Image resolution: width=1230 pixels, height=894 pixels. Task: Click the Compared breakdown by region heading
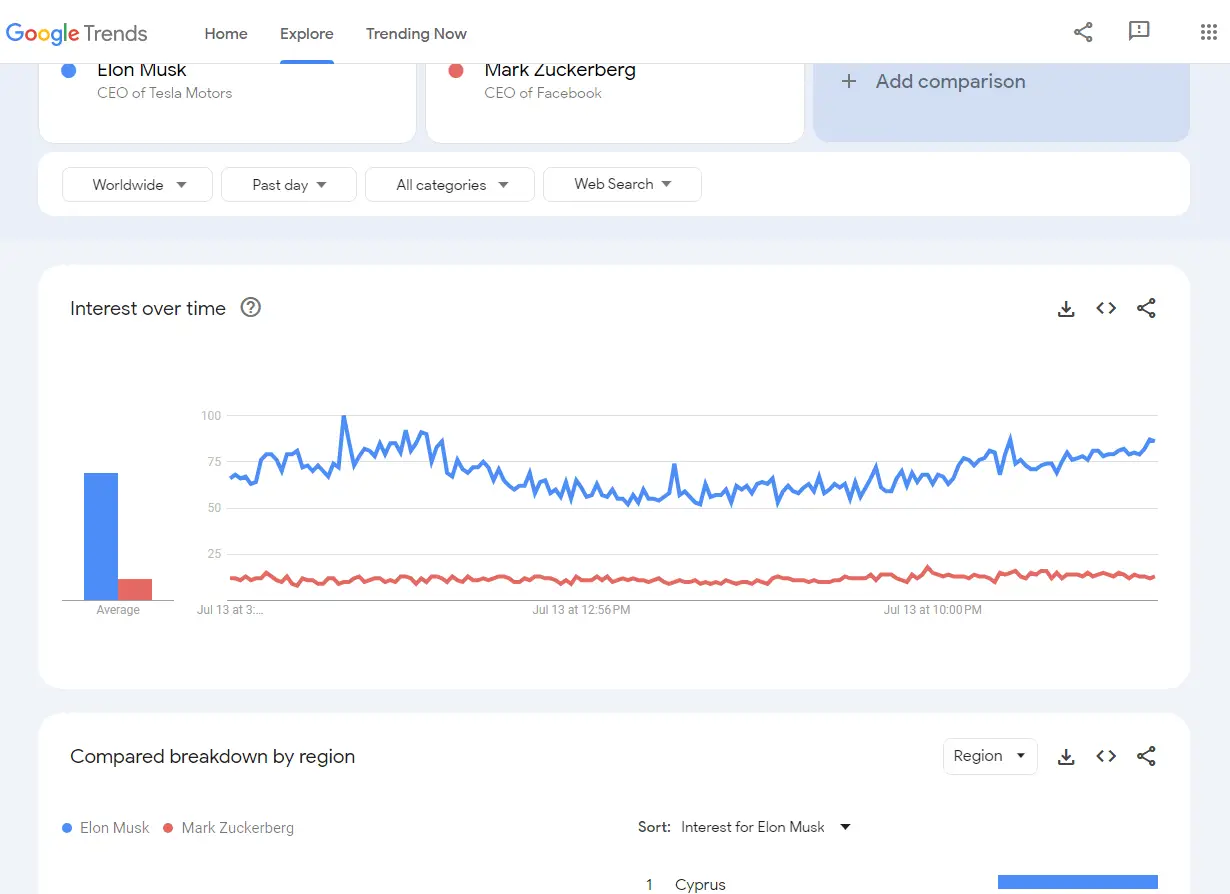212,757
